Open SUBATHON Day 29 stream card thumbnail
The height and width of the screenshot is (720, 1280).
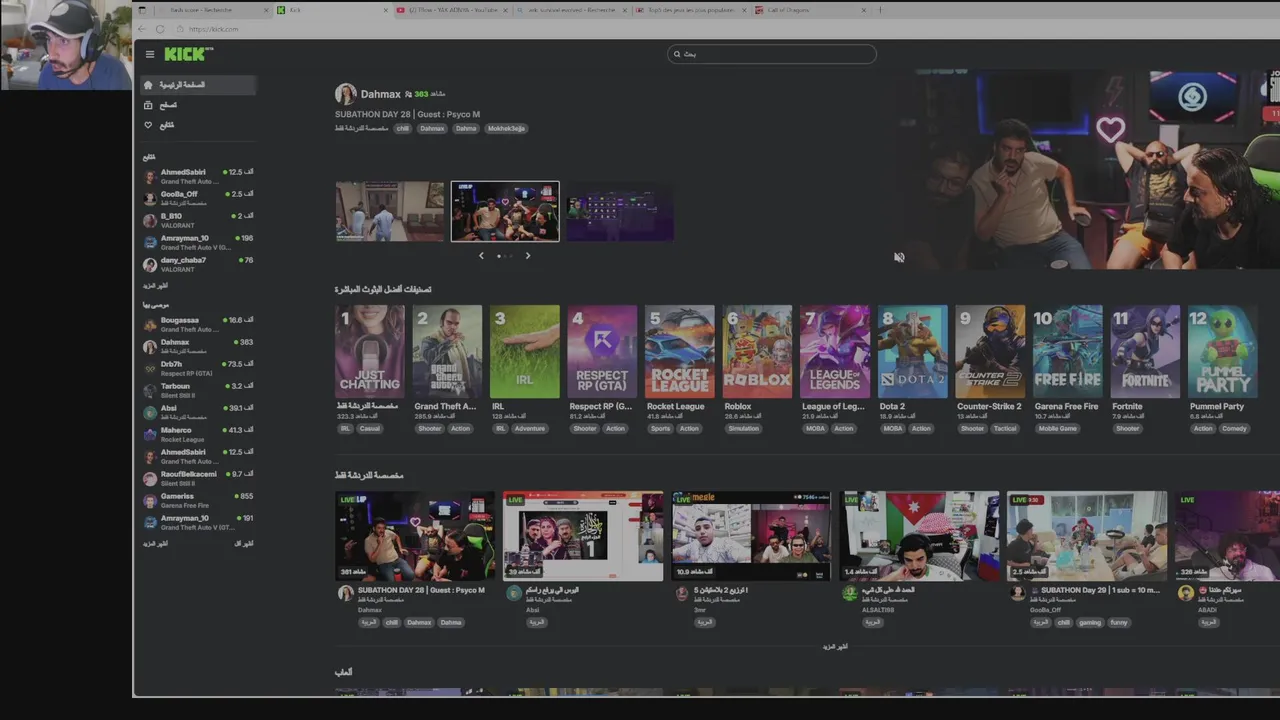coord(1087,535)
